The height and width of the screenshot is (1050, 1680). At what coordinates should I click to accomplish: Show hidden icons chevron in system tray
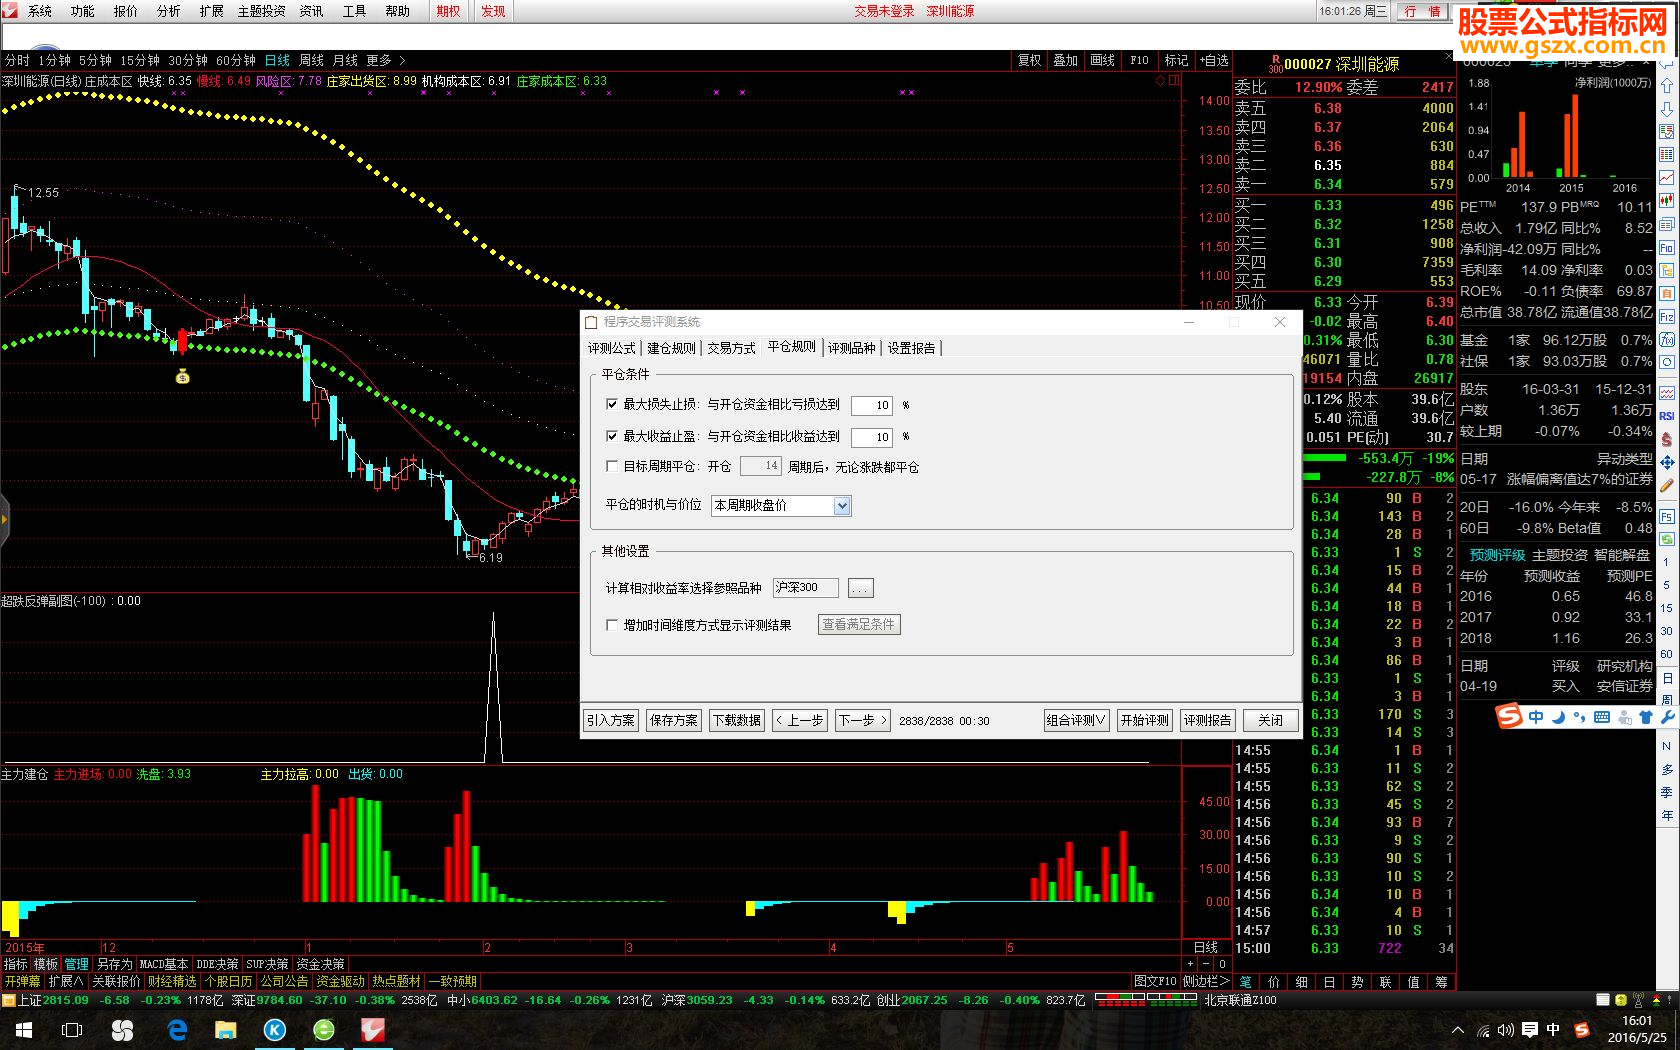[1458, 1030]
